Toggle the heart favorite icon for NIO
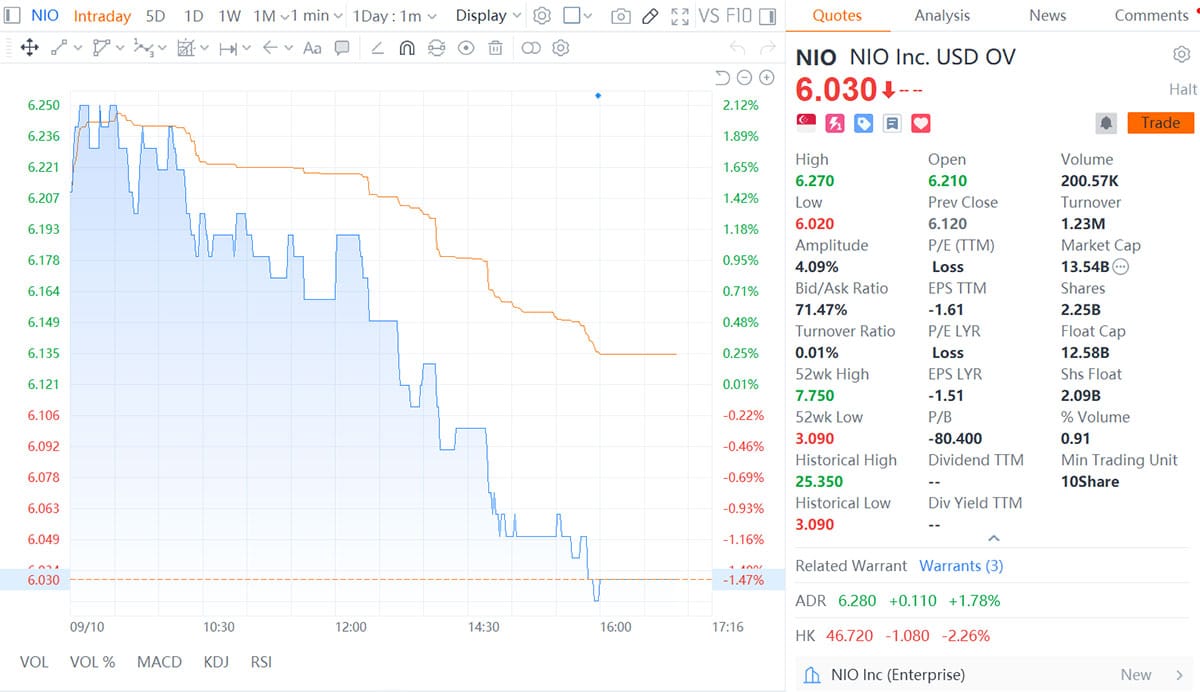1200x692 pixels. click(918, 123)
